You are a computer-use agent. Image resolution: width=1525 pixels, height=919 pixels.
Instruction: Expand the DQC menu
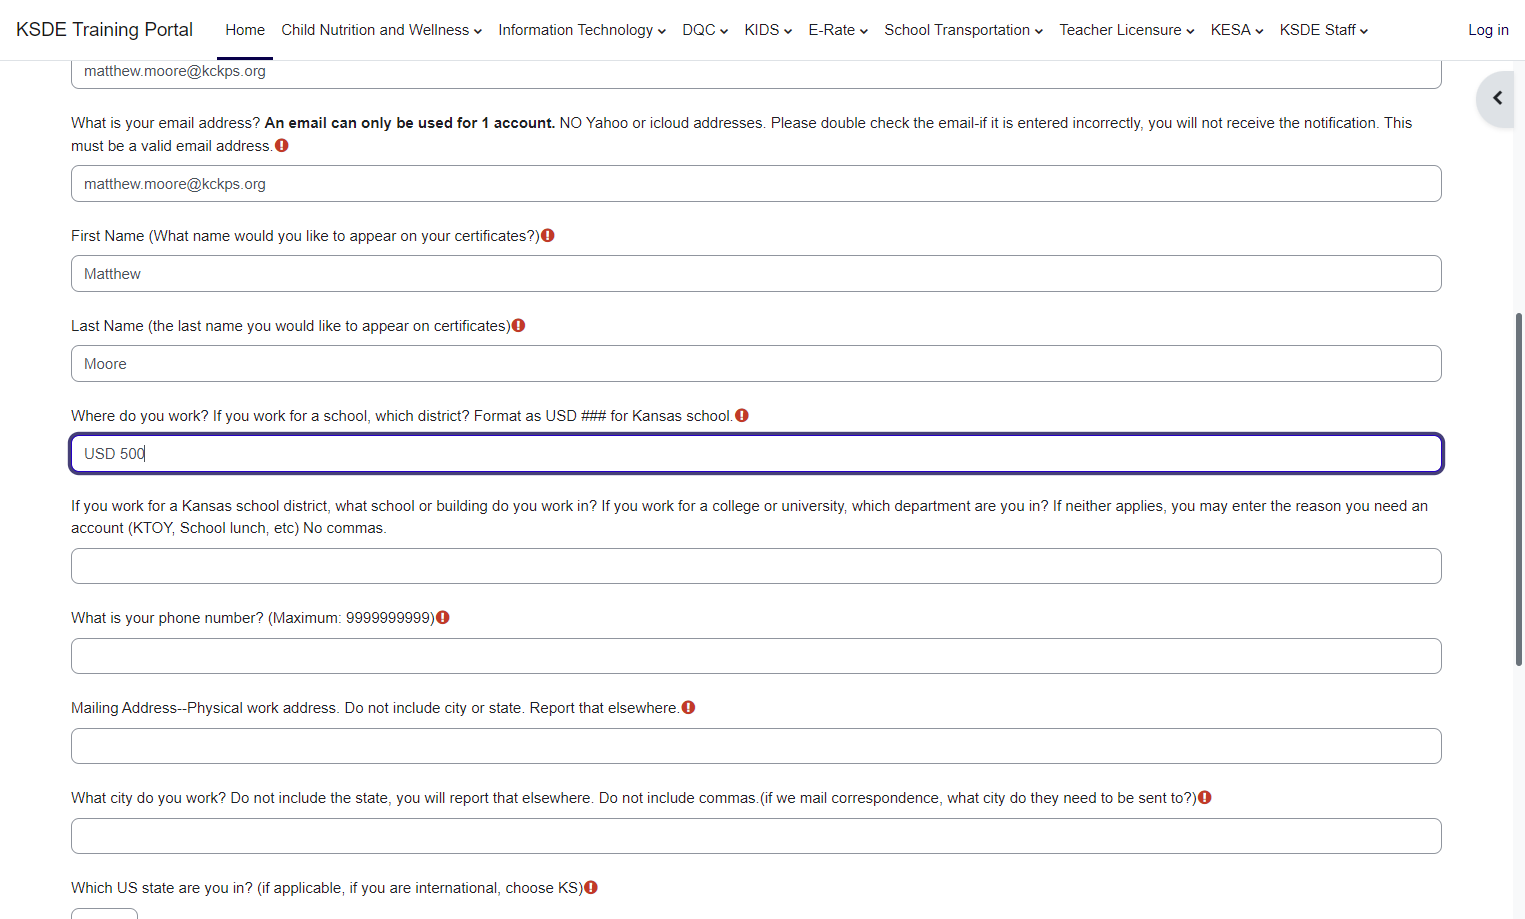click(705, 30)
